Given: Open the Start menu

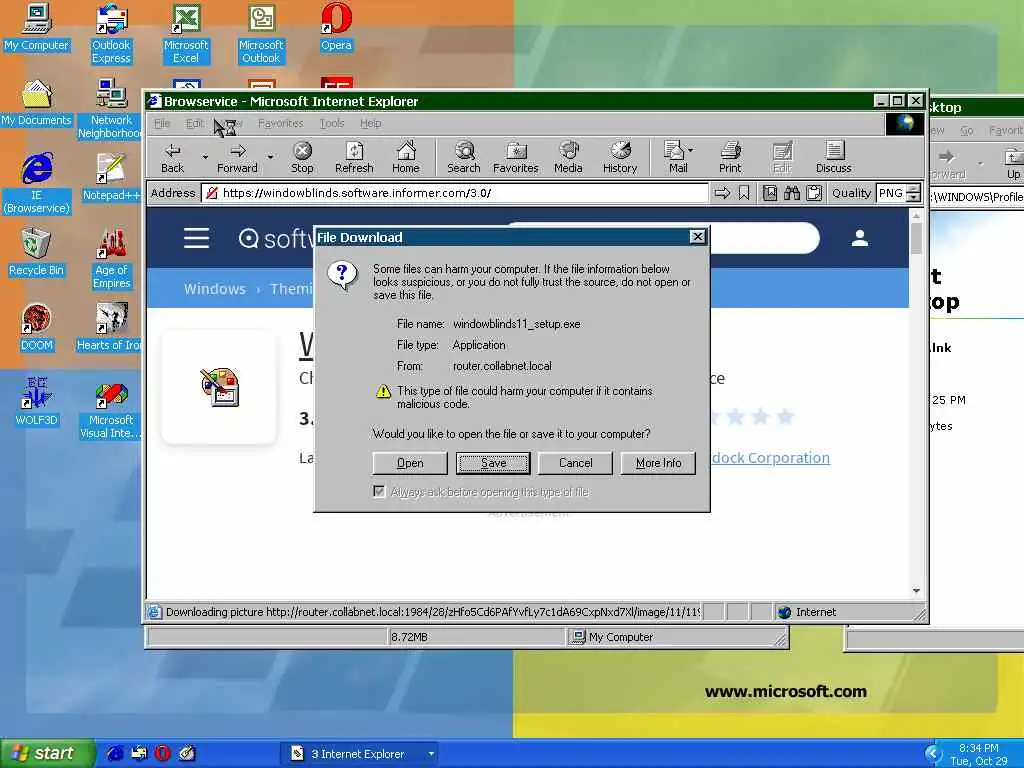Looking at the screenshot, I should pyautogui.click(x=48, y=753).
